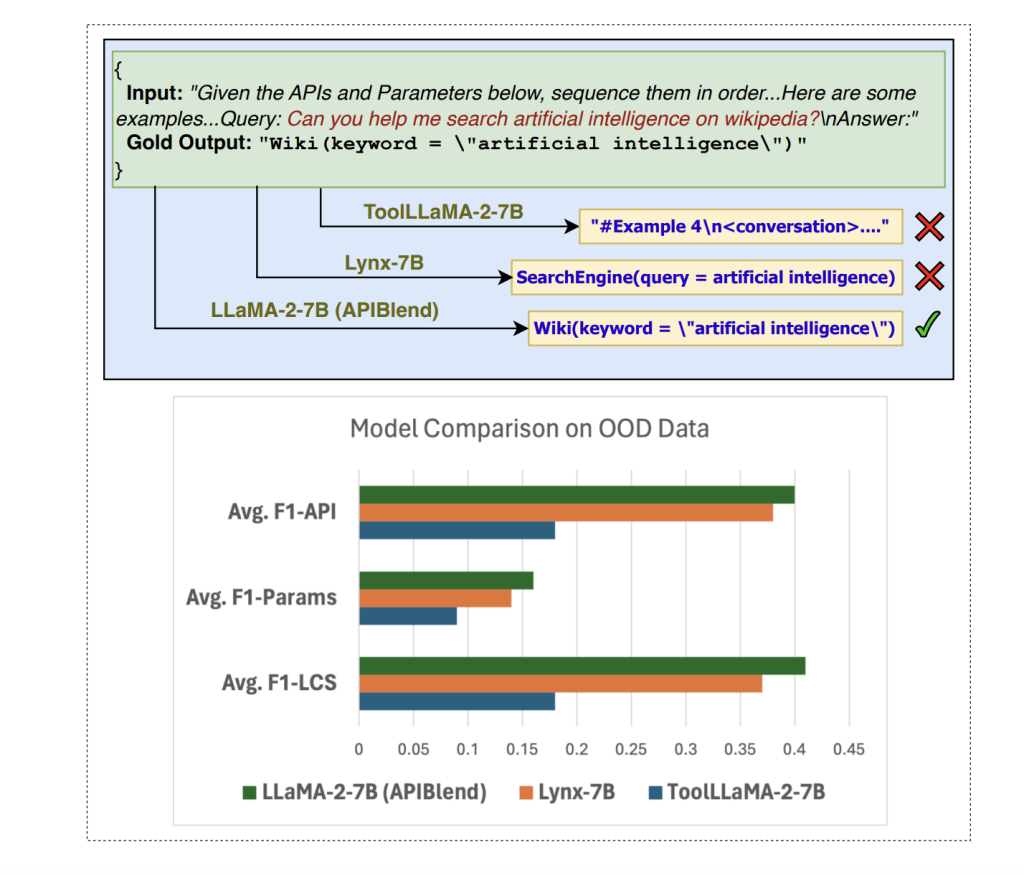1024x875 pixels.
Task: Click the green checkmark beside Wiki output
Action: pyautogui.click(x=927, y=325)
